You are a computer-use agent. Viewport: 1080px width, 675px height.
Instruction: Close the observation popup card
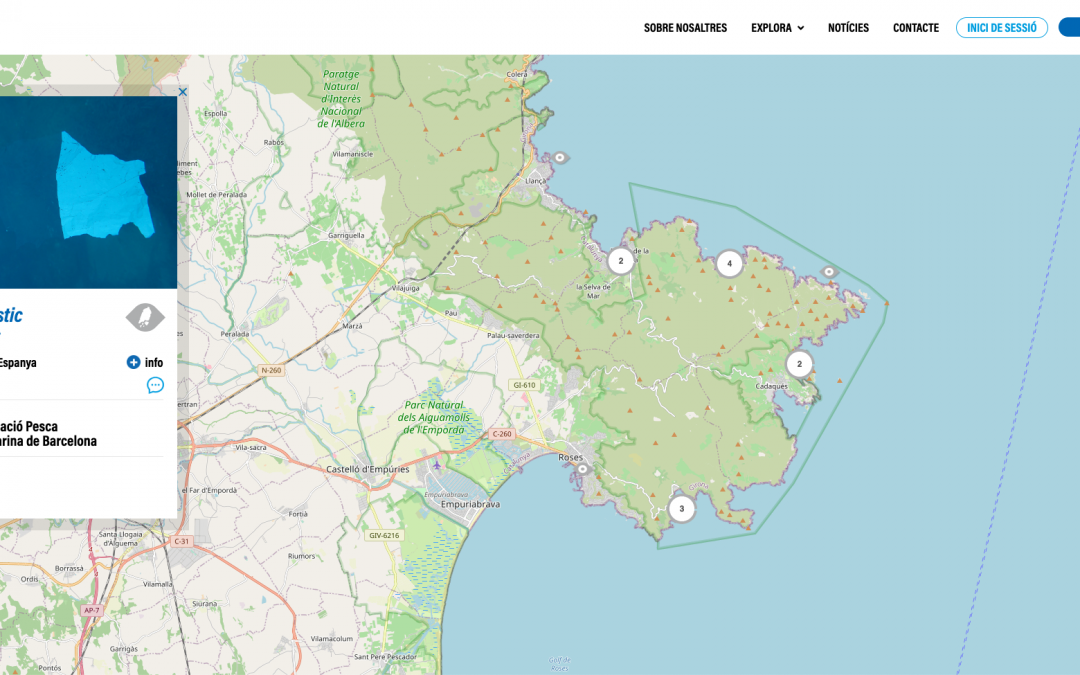pos(182,92)
